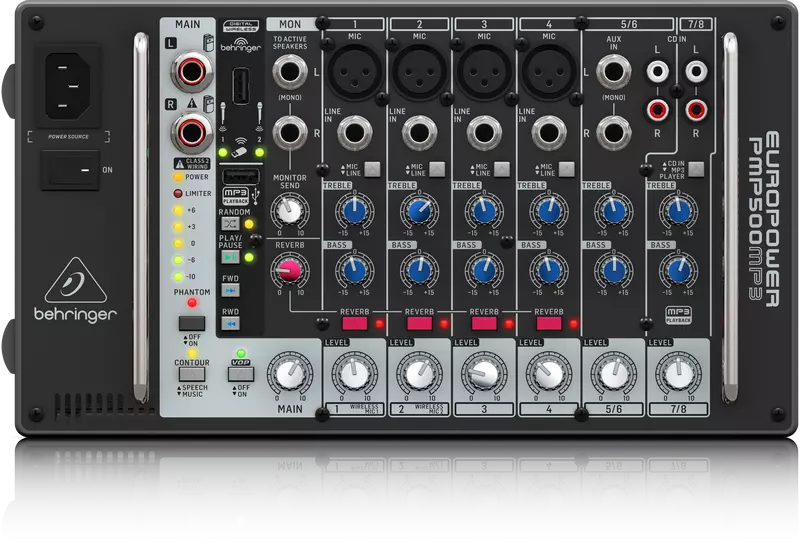Toggle channel 2 MIC/LINE selector button
Viewport: 800px width, 546px height.
coord(437,169)
